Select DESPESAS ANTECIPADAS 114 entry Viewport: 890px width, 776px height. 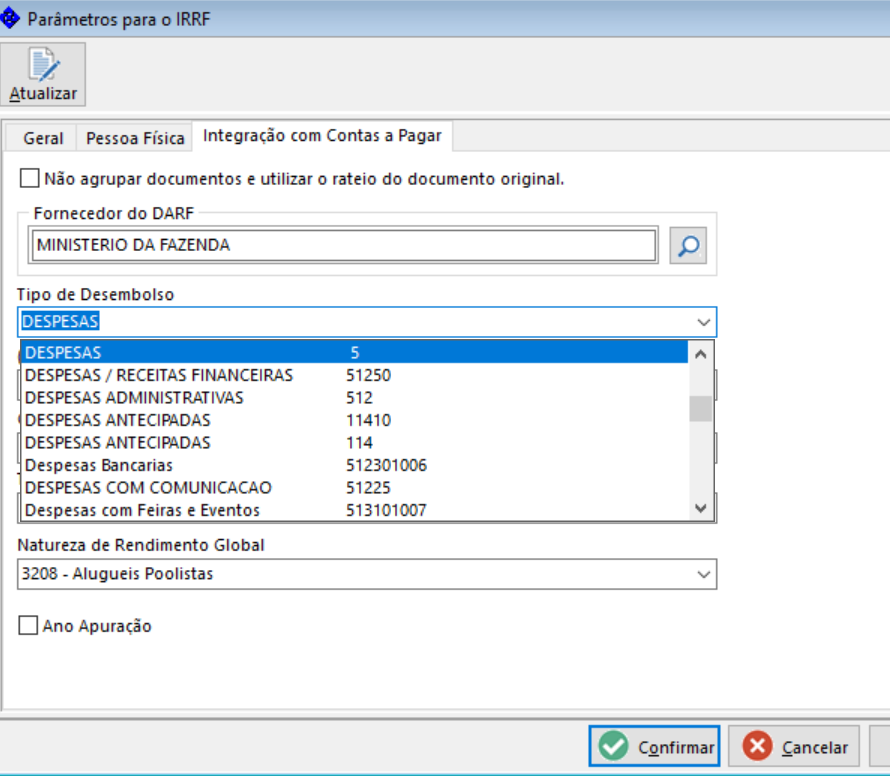pos(354,443)
